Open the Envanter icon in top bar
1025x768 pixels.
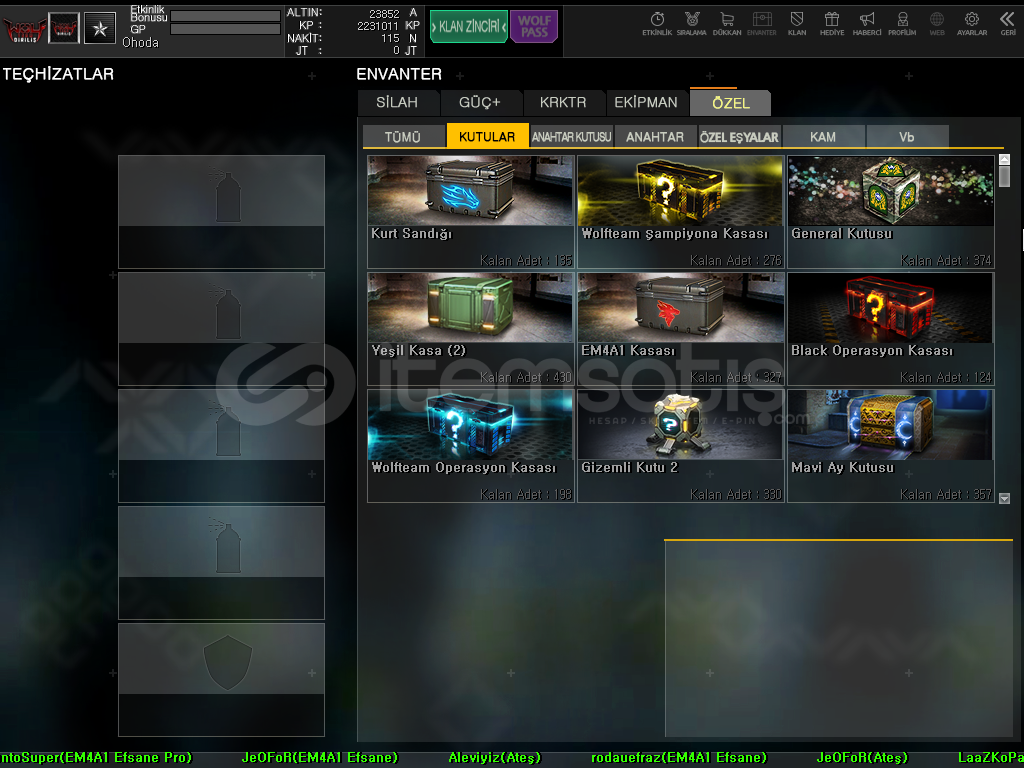[x=762, y=24]
